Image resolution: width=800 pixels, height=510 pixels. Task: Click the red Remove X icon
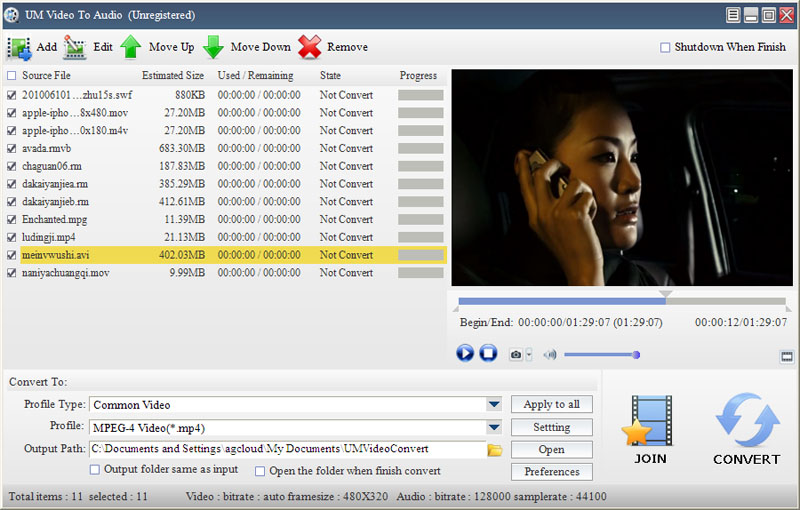pyautogui.click(x=310, y=47)
